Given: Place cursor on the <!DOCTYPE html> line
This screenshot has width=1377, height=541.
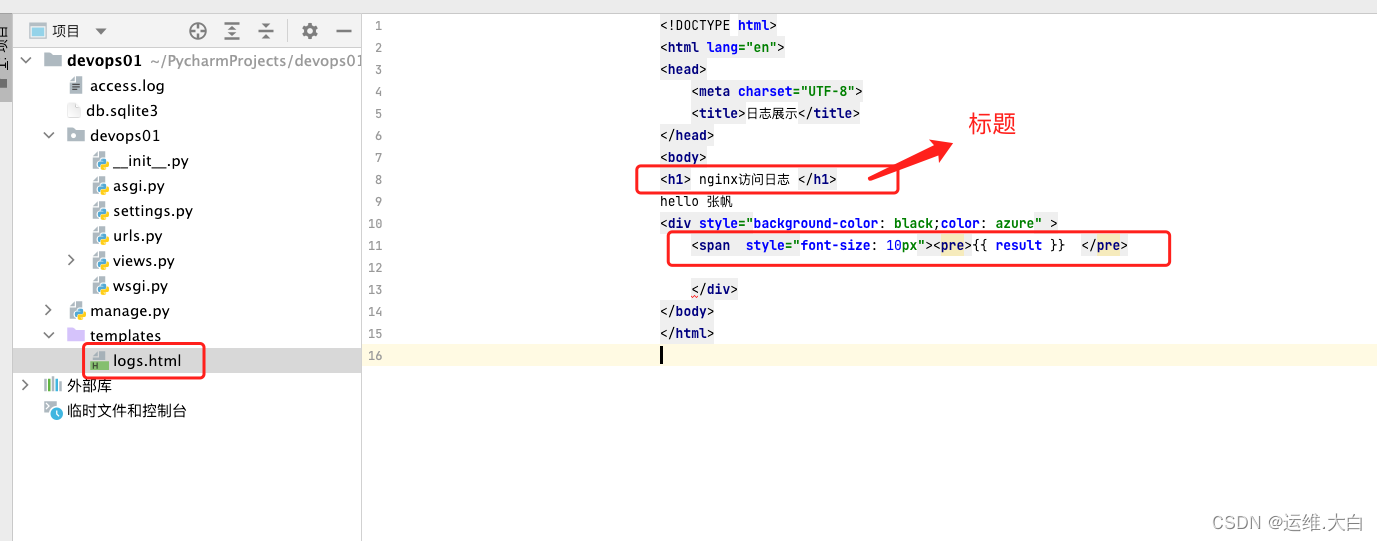Looking at the screenshot, I should point(718,25).
